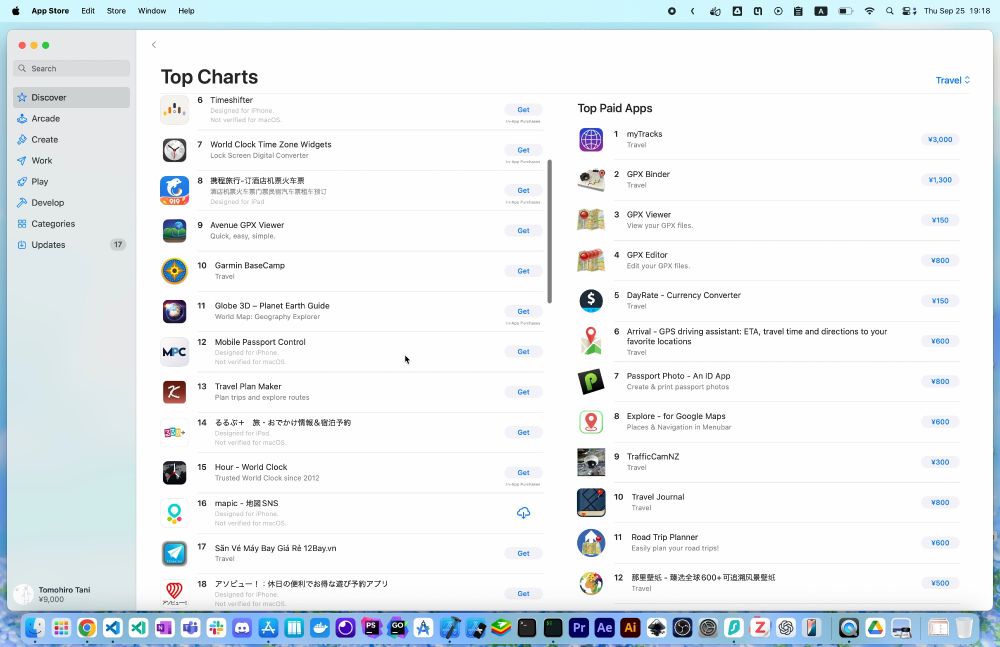The image size is (1000, 647).
Task: Select Discover in the sidebar
Action: click(x=71, y=98)
